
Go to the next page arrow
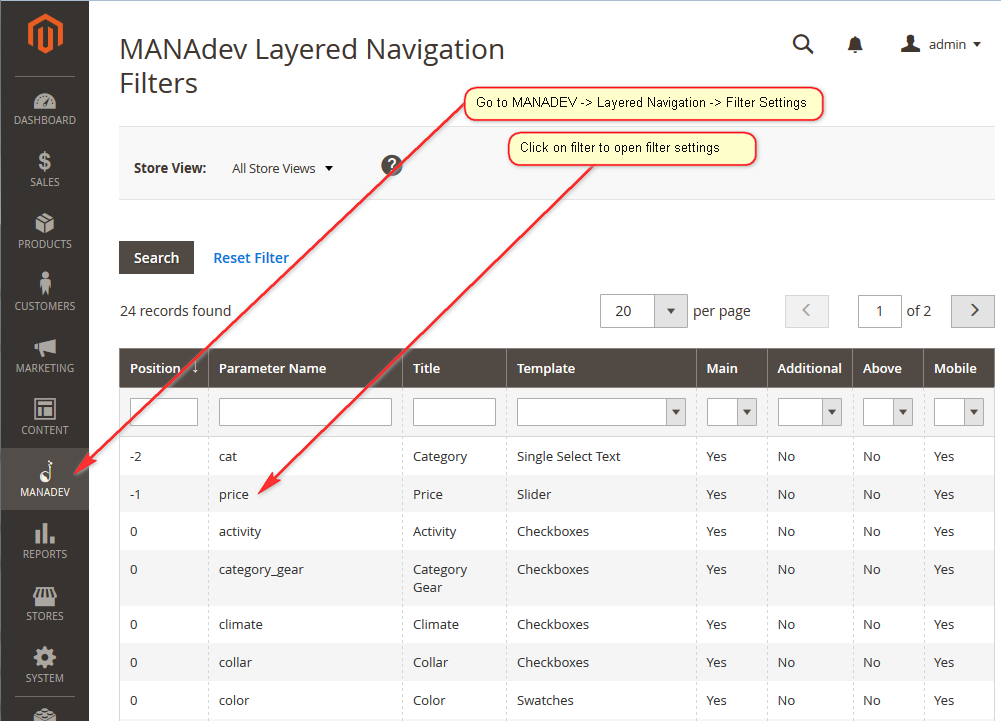(973, 311)
